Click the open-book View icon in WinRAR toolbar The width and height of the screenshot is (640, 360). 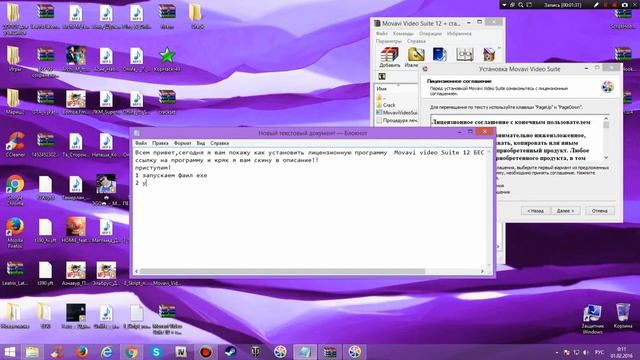(464, 54)
